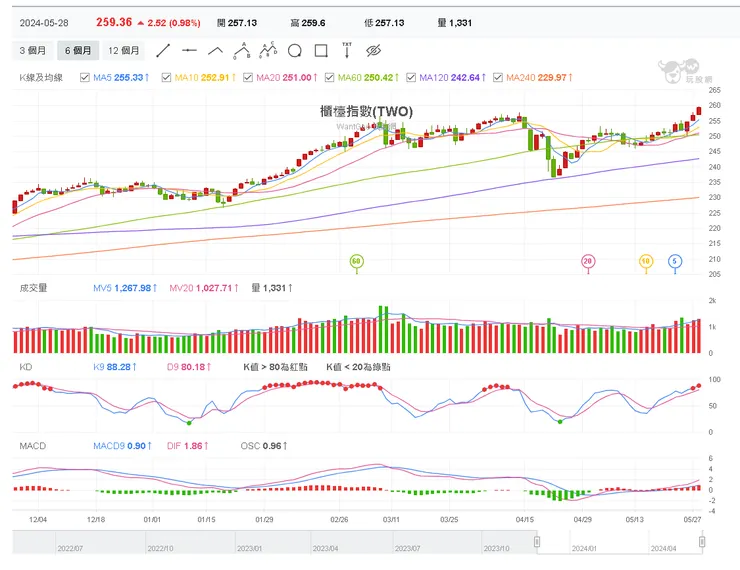Click the 成交量 panel label
This screenshot has height=570, width=740.
click(33, 288)
